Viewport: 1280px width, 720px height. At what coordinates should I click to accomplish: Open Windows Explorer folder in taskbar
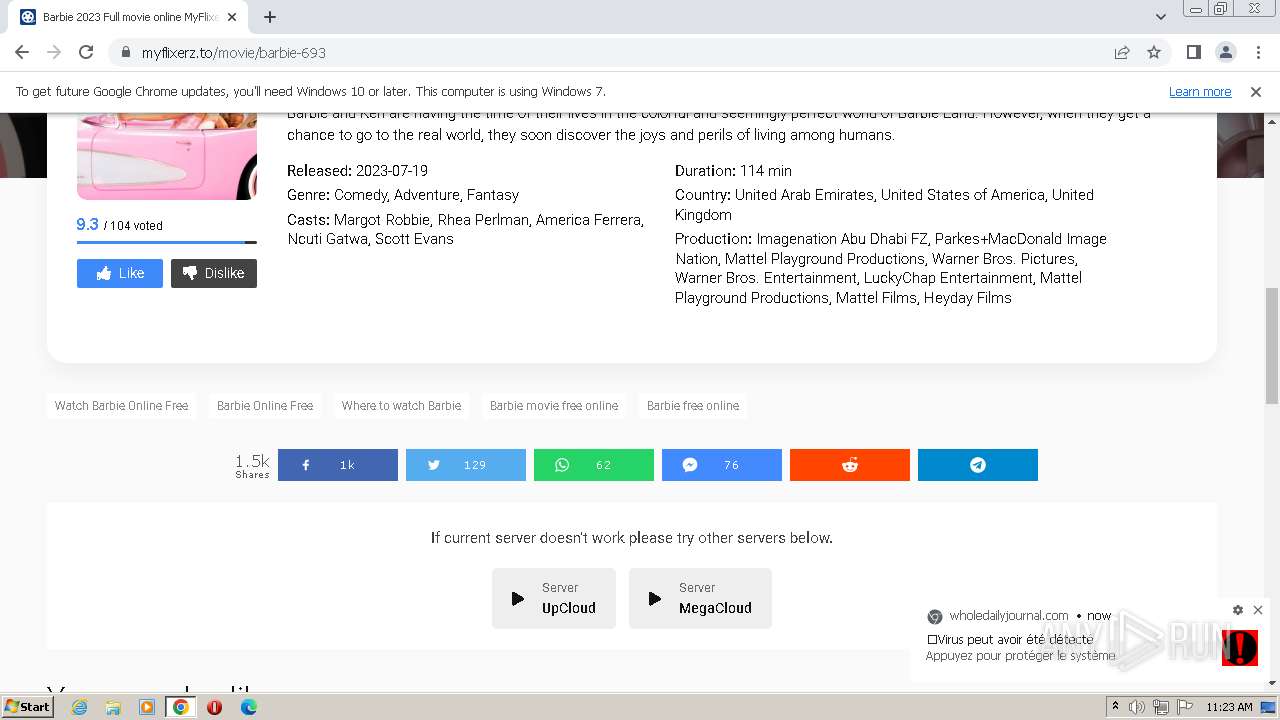(x=113, y=707)
